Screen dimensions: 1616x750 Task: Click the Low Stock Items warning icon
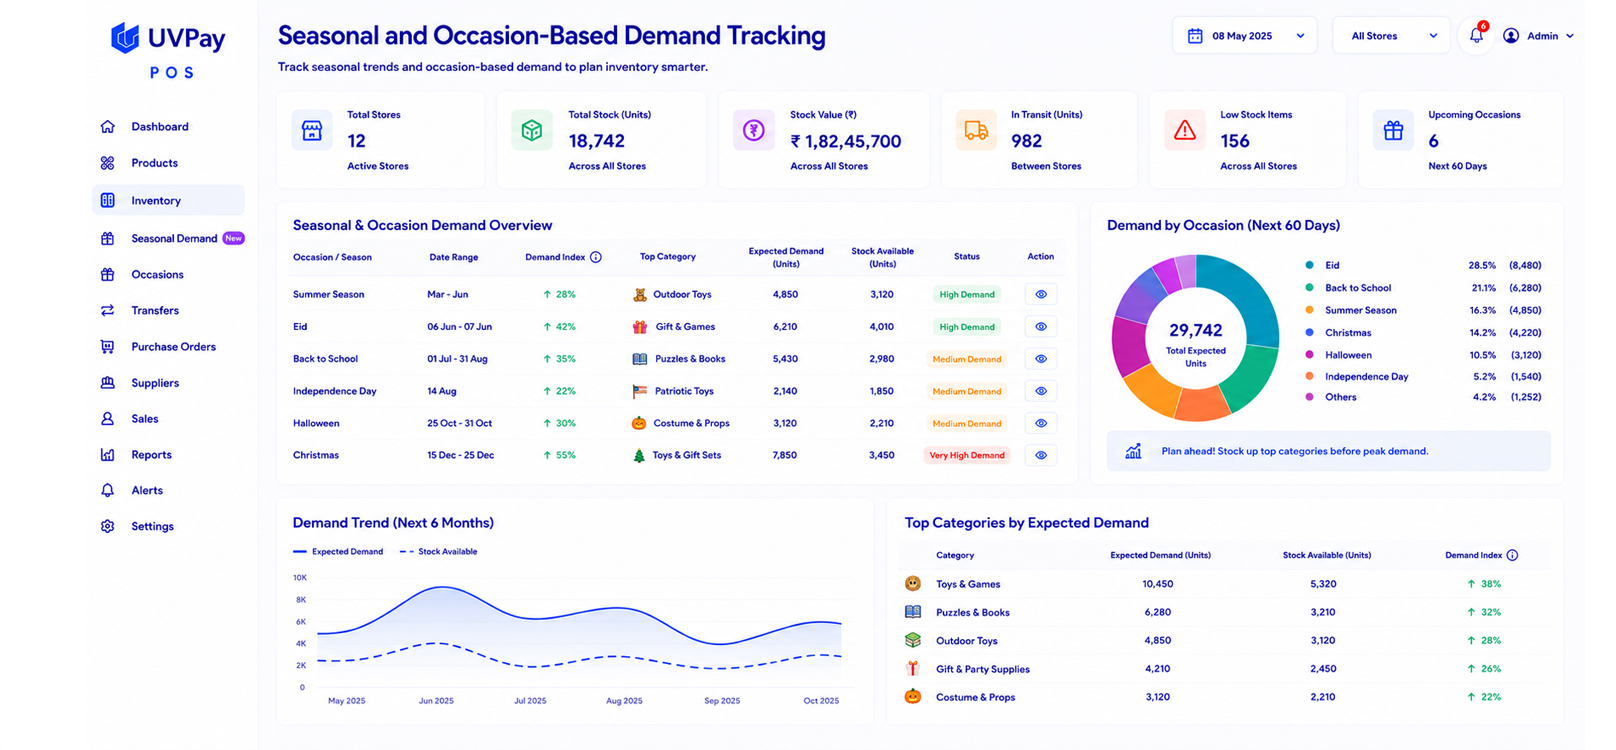coord(1185,131)
